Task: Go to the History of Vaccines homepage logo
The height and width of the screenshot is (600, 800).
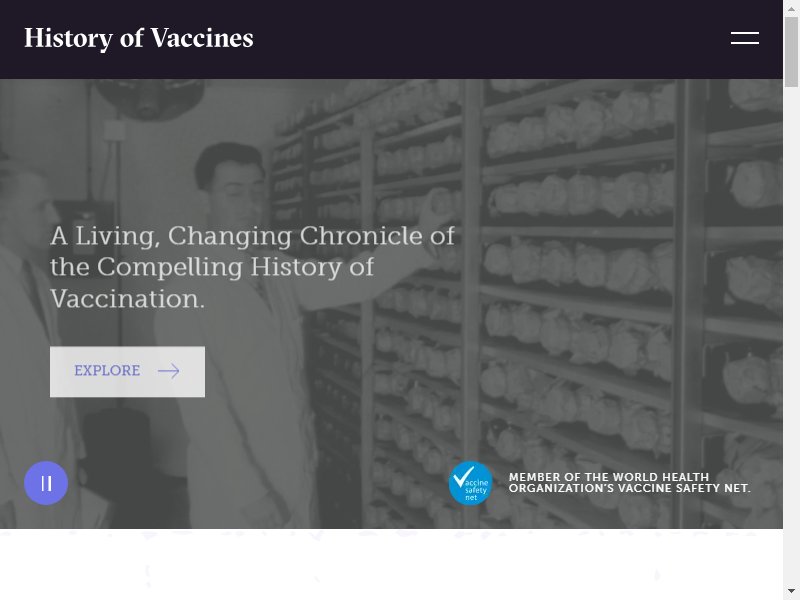Action: pos(139,38)
